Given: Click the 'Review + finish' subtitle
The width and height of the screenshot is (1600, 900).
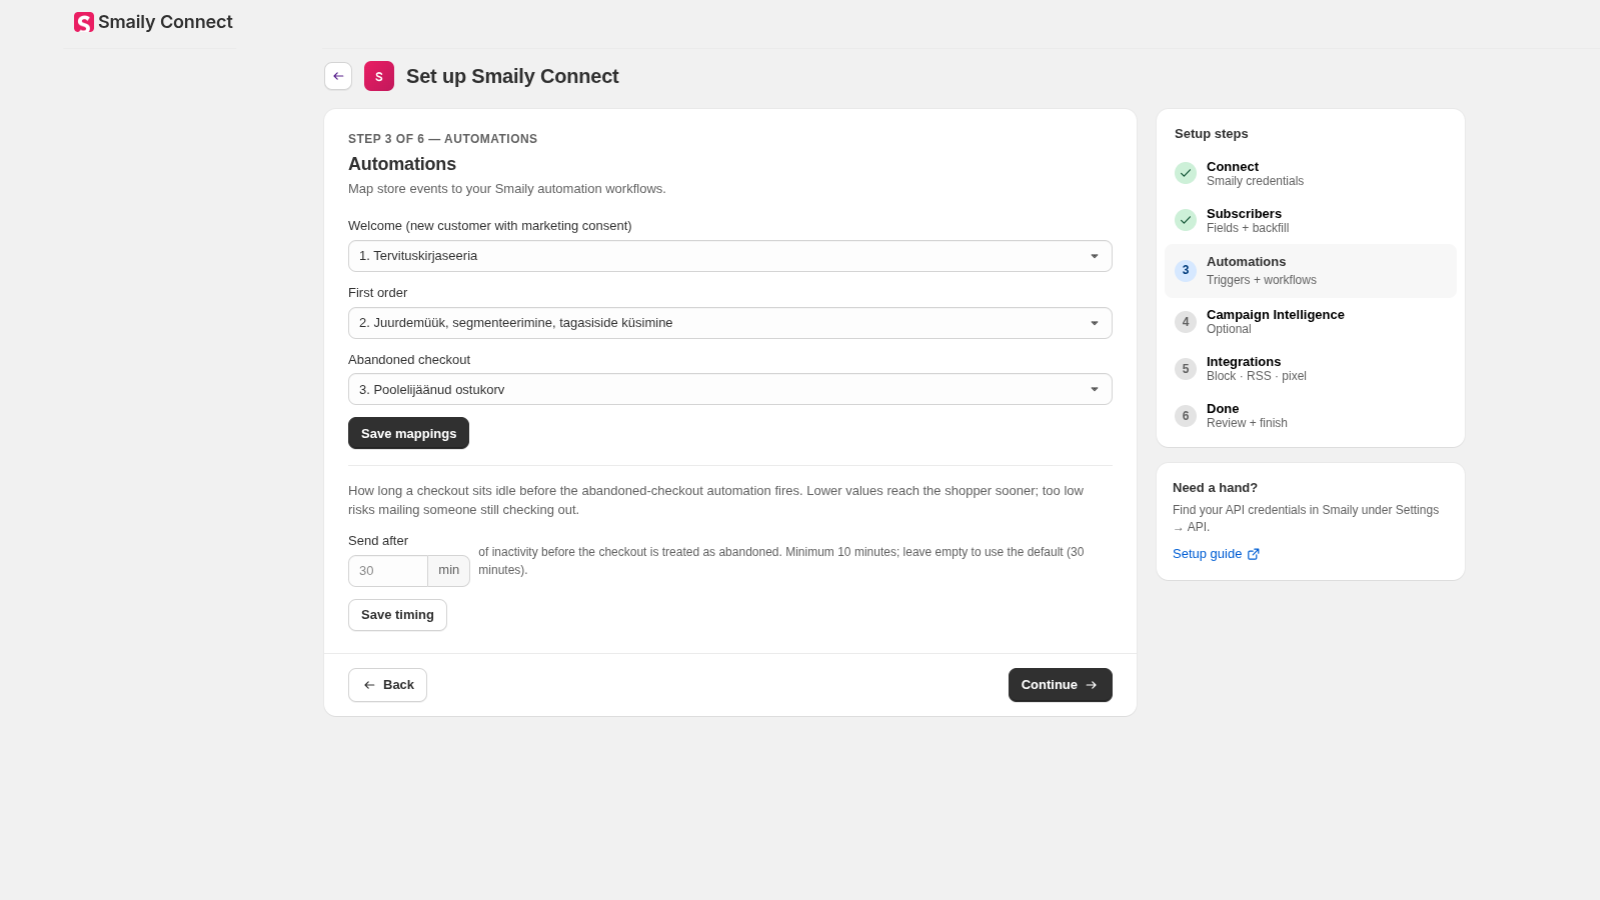Looking at the screenshot, I should (x=1247, y=423).
